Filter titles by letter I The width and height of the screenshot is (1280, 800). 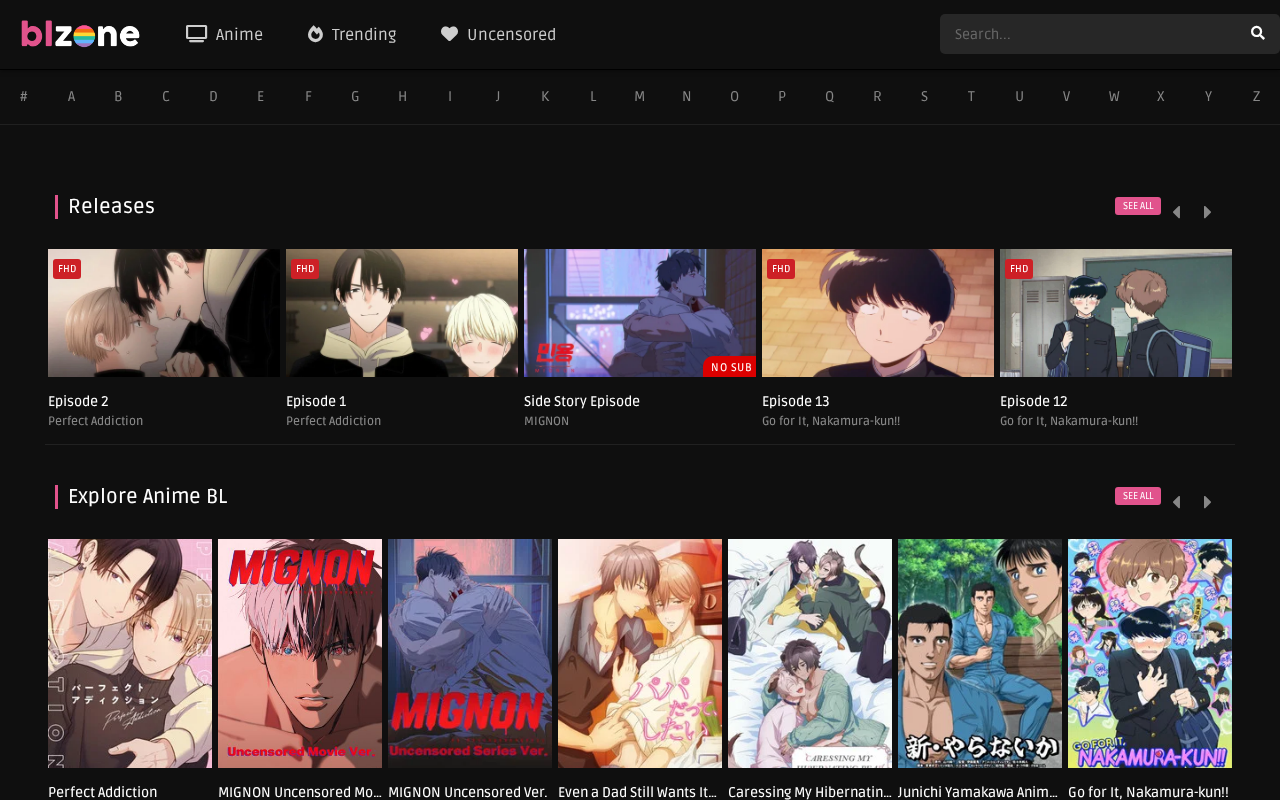point(450,97)
